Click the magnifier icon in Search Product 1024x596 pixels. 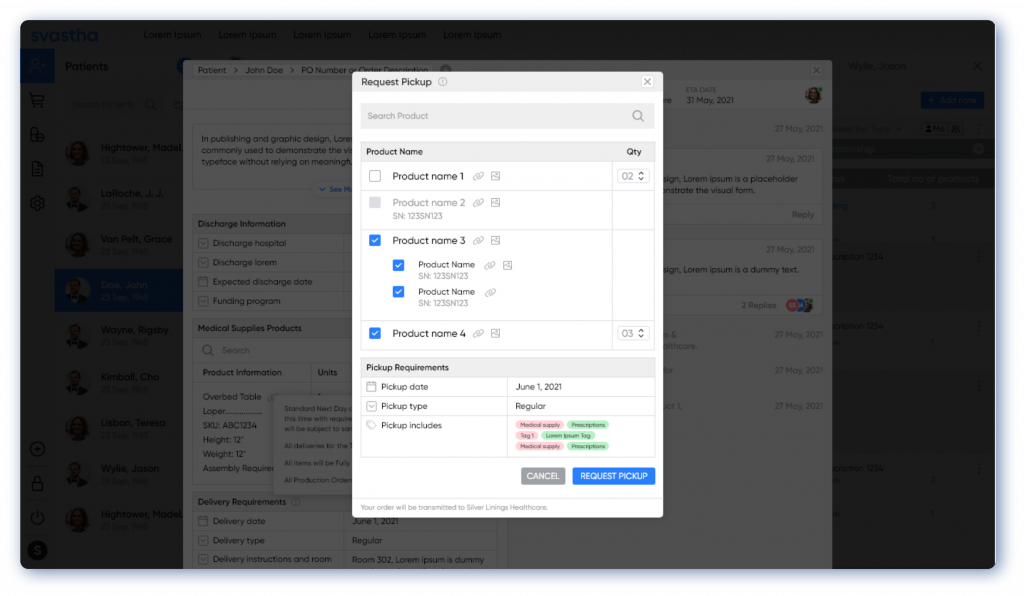pos(638,116)
